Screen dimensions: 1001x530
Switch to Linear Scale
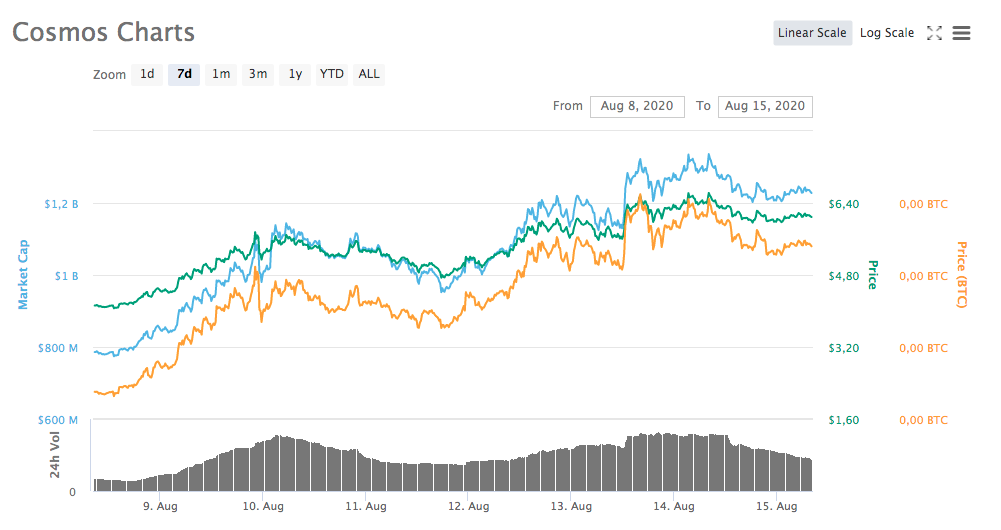(812, 33)
